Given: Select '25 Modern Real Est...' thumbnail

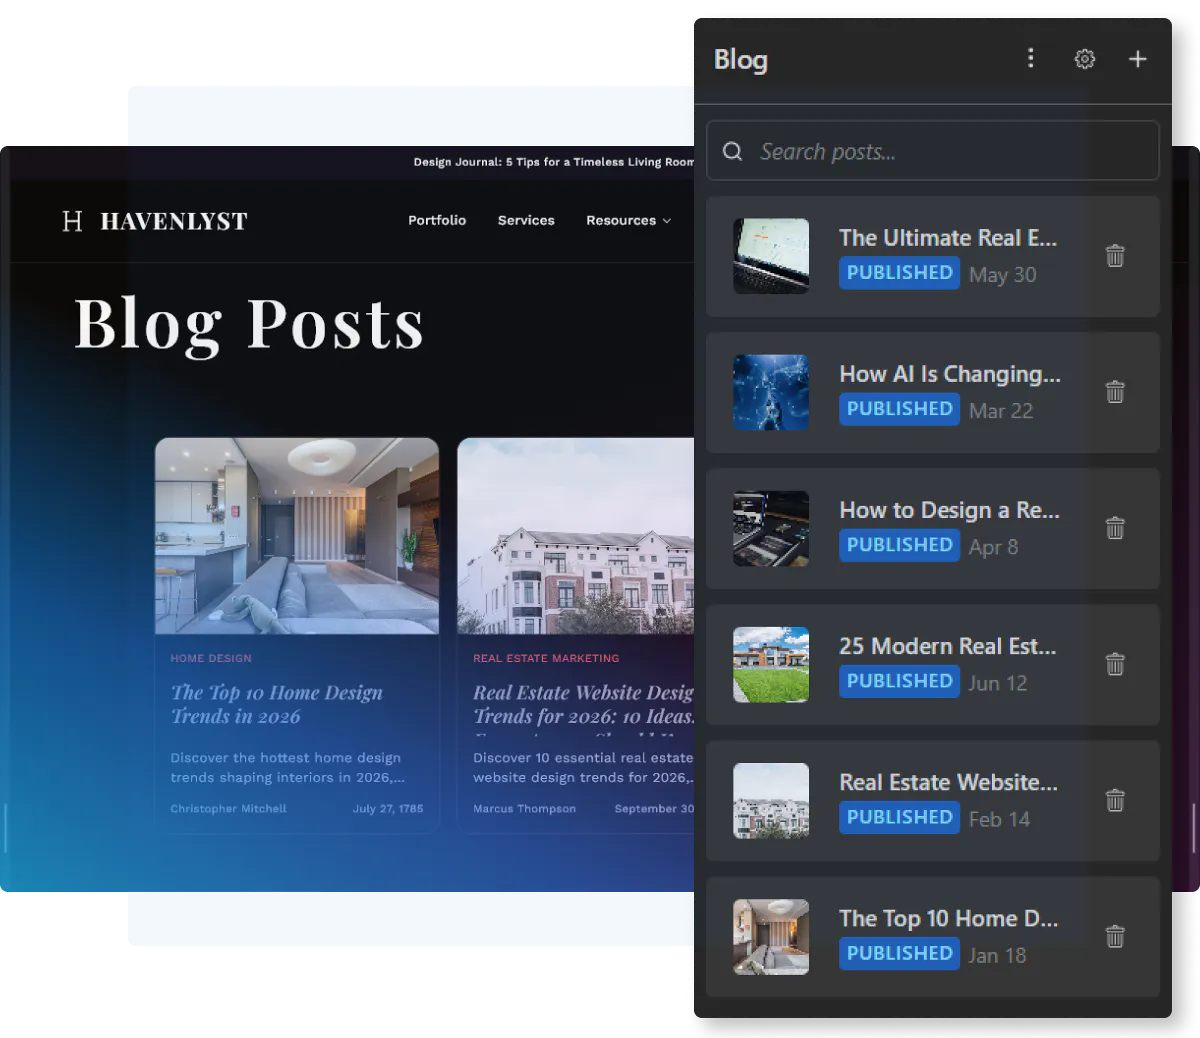Looking at the screenshot, I should tap(771, 664).
